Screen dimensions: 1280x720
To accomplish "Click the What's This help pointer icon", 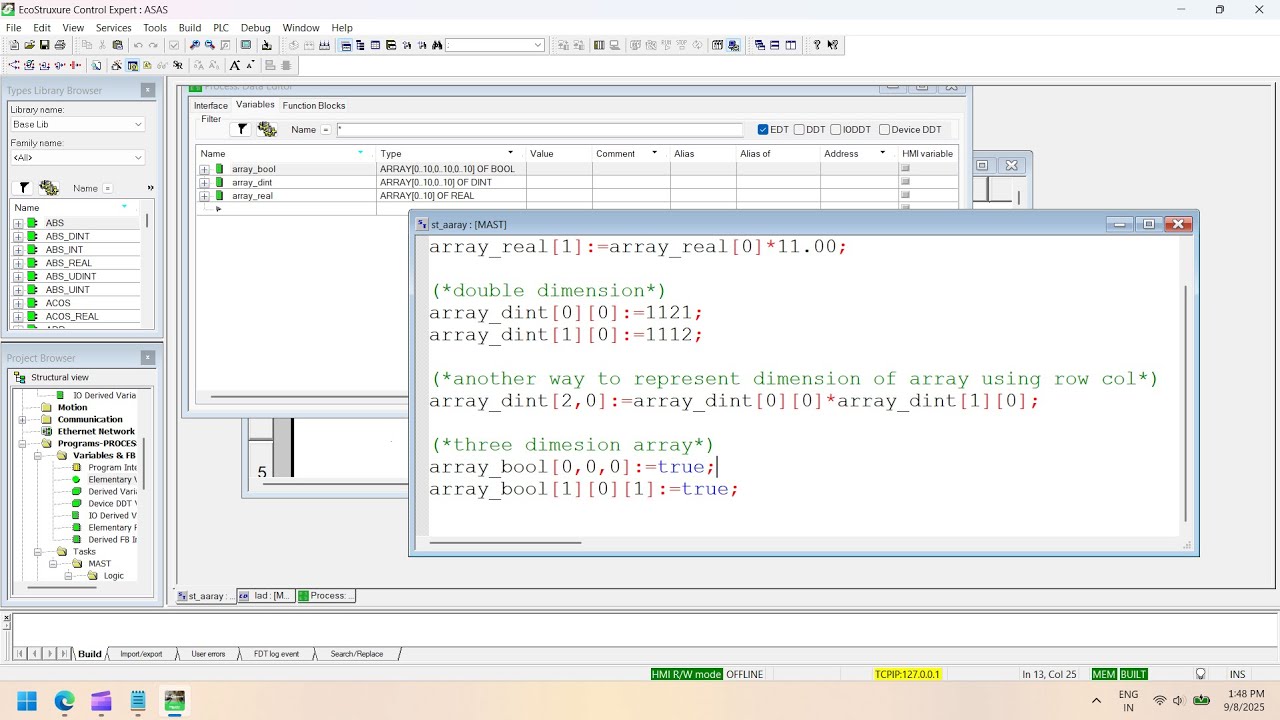I will [x=832, y=45].
